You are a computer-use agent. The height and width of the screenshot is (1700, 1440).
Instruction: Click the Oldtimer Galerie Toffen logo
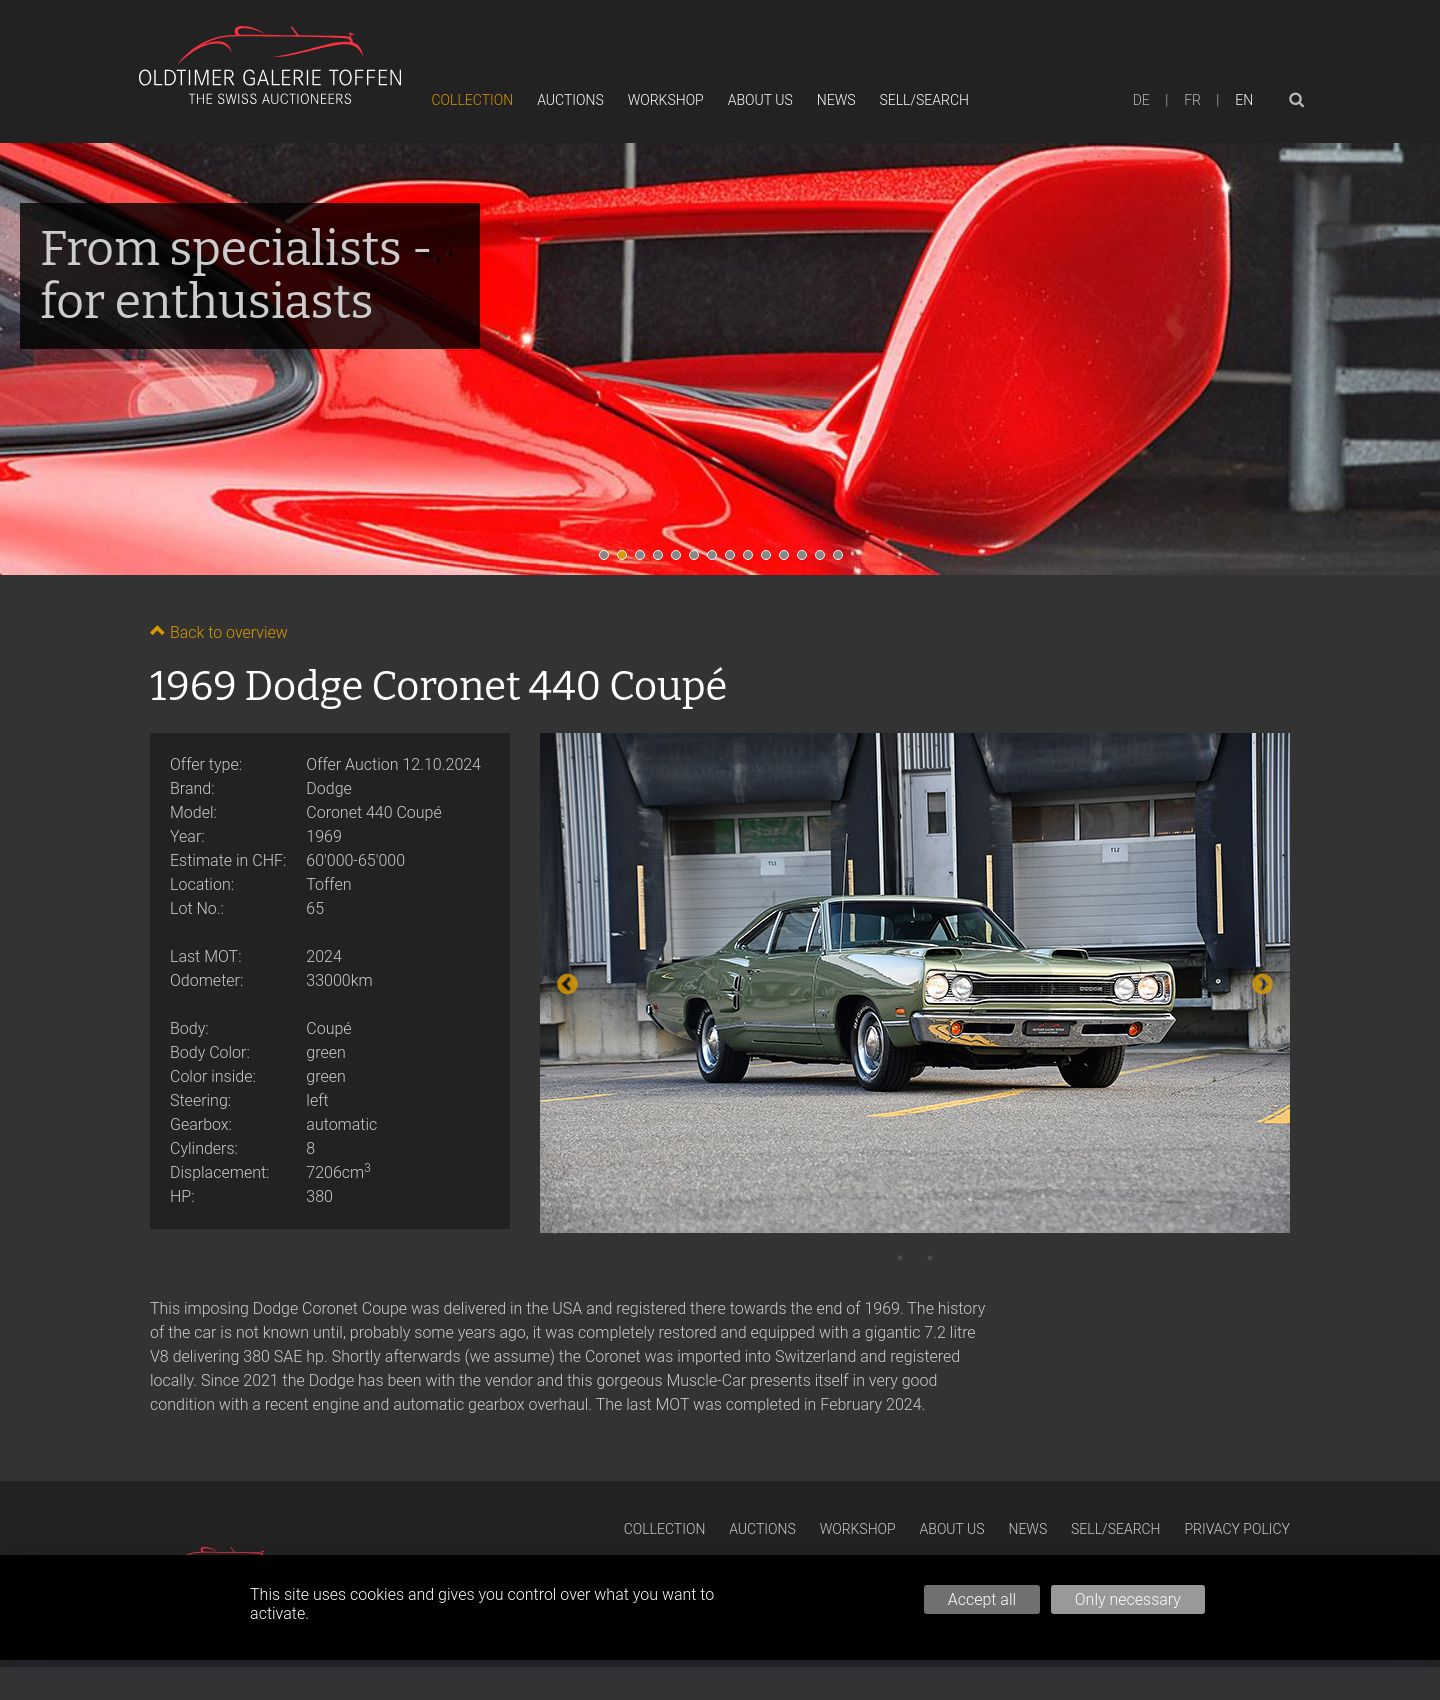coord(270,66)
